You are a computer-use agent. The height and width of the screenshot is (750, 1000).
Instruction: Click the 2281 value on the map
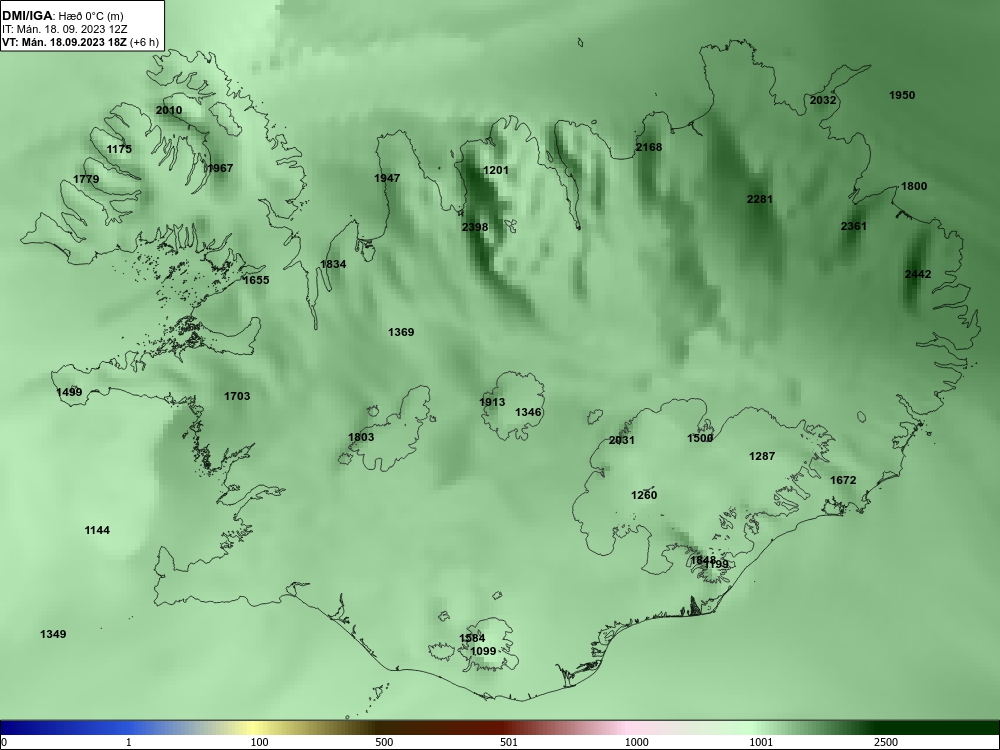click(x=760, y=200)
